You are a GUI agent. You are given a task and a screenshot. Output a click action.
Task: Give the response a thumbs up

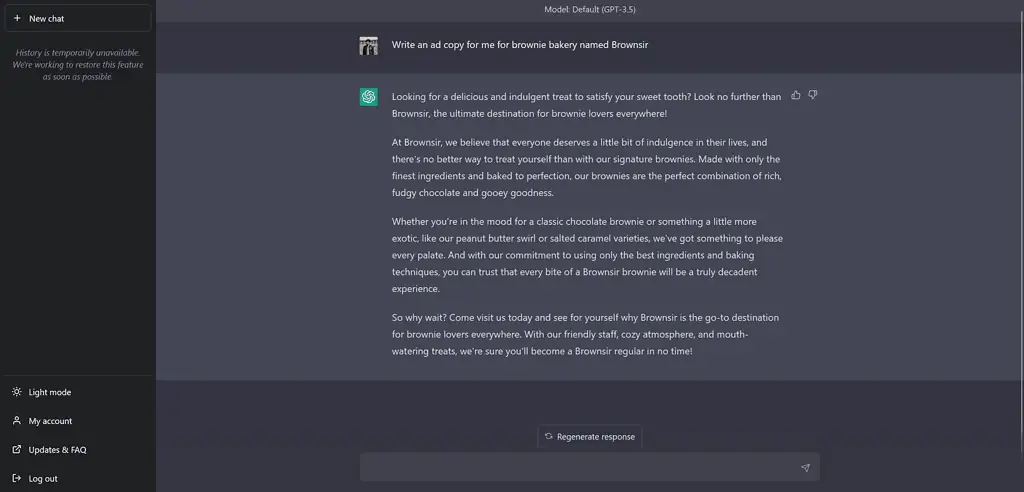click(x=796, y=95)
